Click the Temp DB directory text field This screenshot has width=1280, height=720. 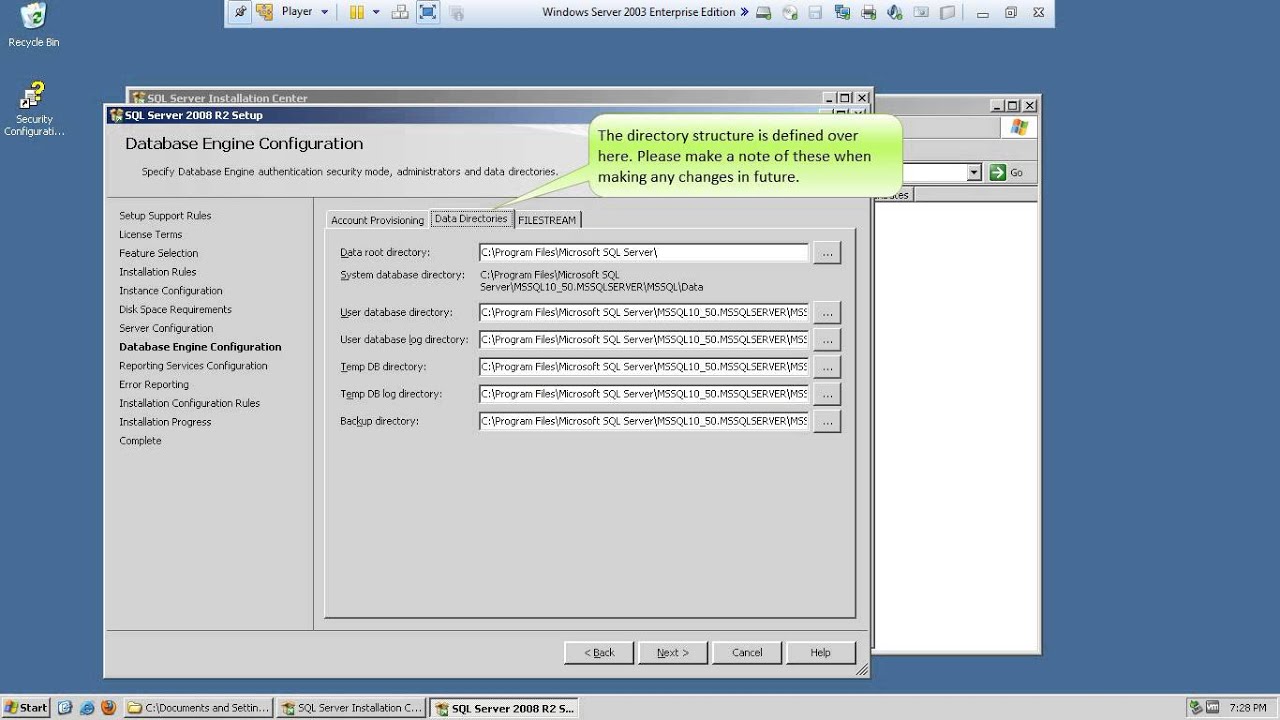click(x=643, y=367)
